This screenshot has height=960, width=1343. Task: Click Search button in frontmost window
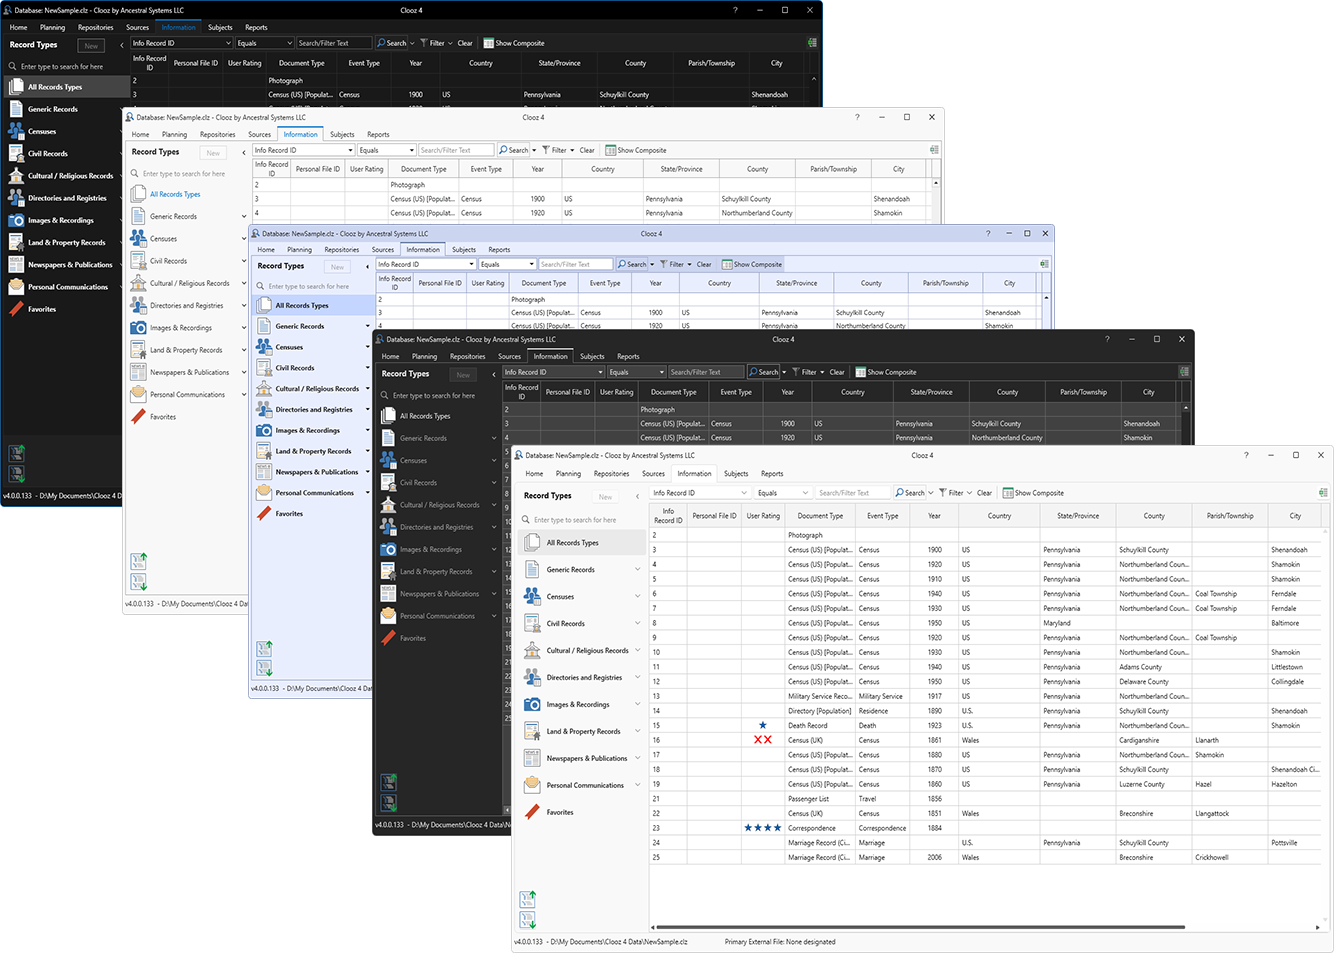point(910,493)
